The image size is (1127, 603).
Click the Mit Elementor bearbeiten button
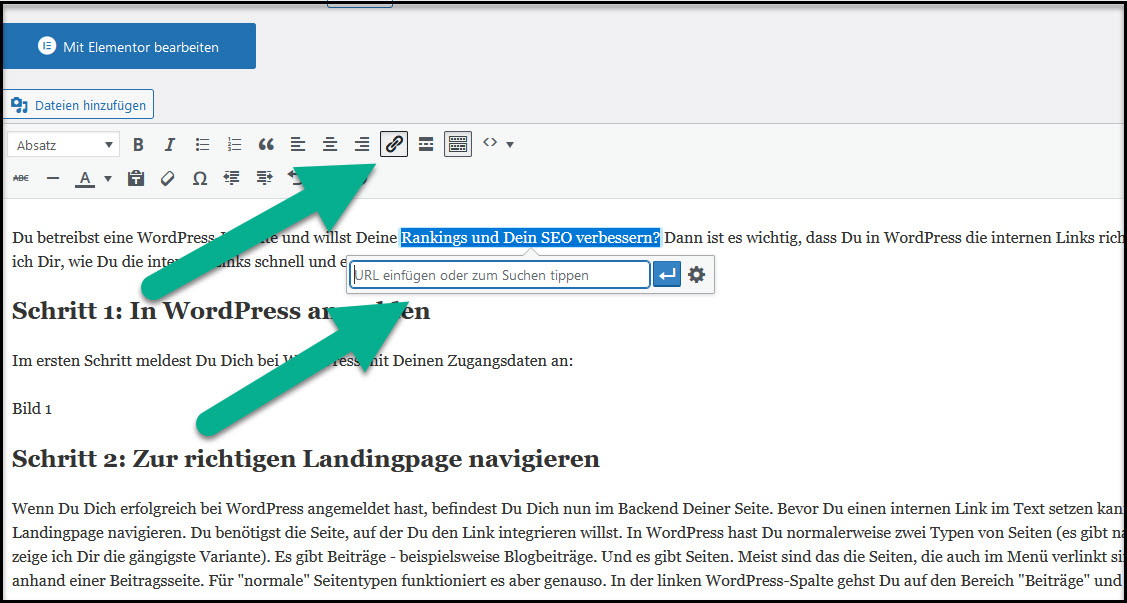[129, 47]
